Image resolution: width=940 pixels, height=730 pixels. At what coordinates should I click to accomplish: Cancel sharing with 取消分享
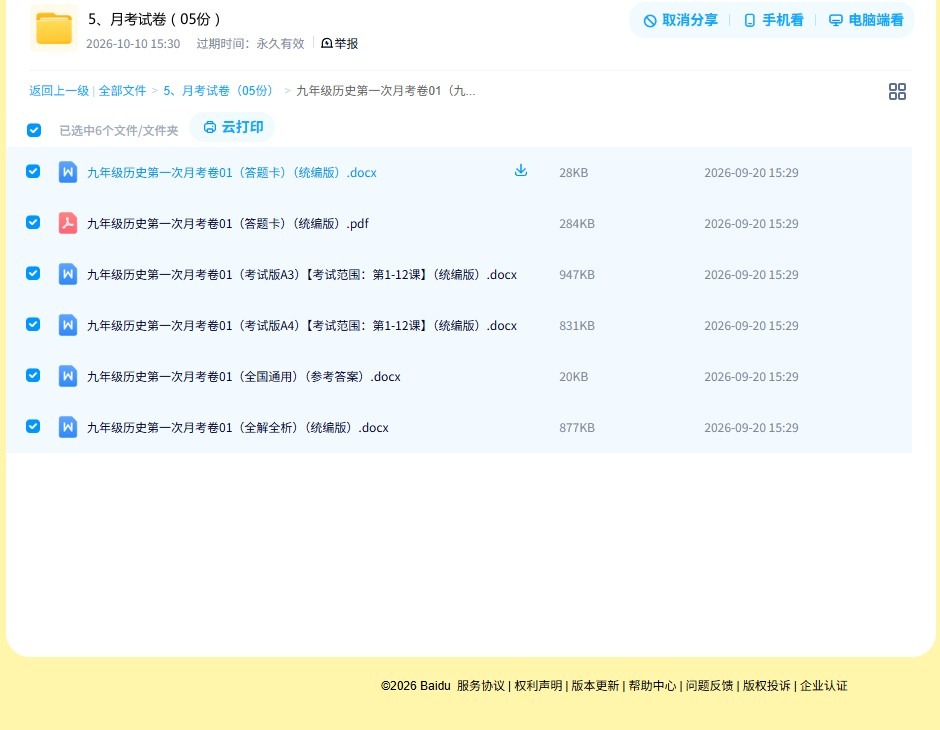(680, 20)
